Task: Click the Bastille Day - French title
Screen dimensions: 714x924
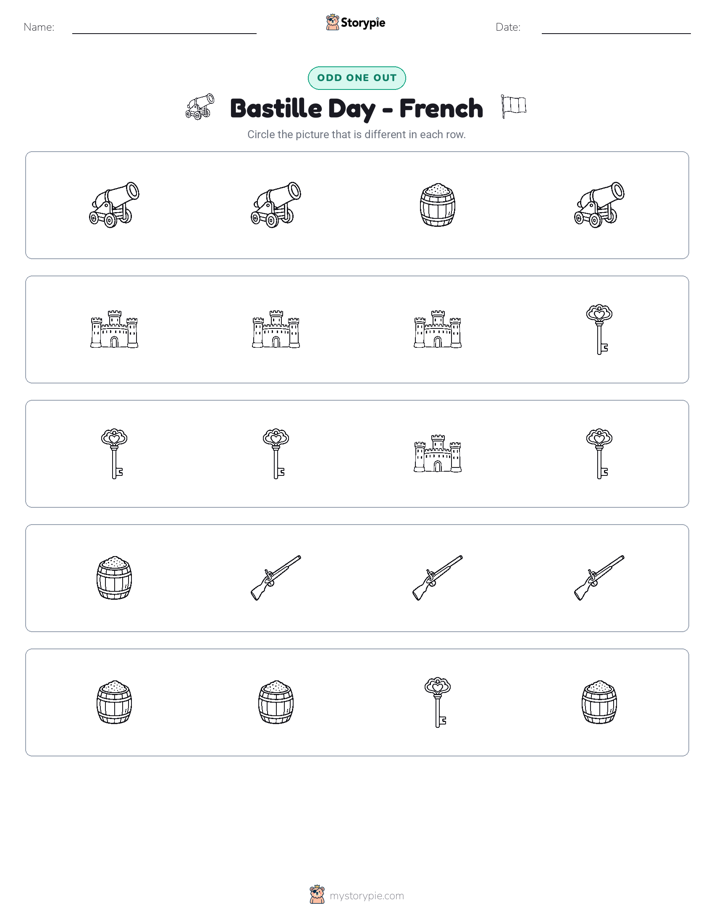Action: click(356, 109)
